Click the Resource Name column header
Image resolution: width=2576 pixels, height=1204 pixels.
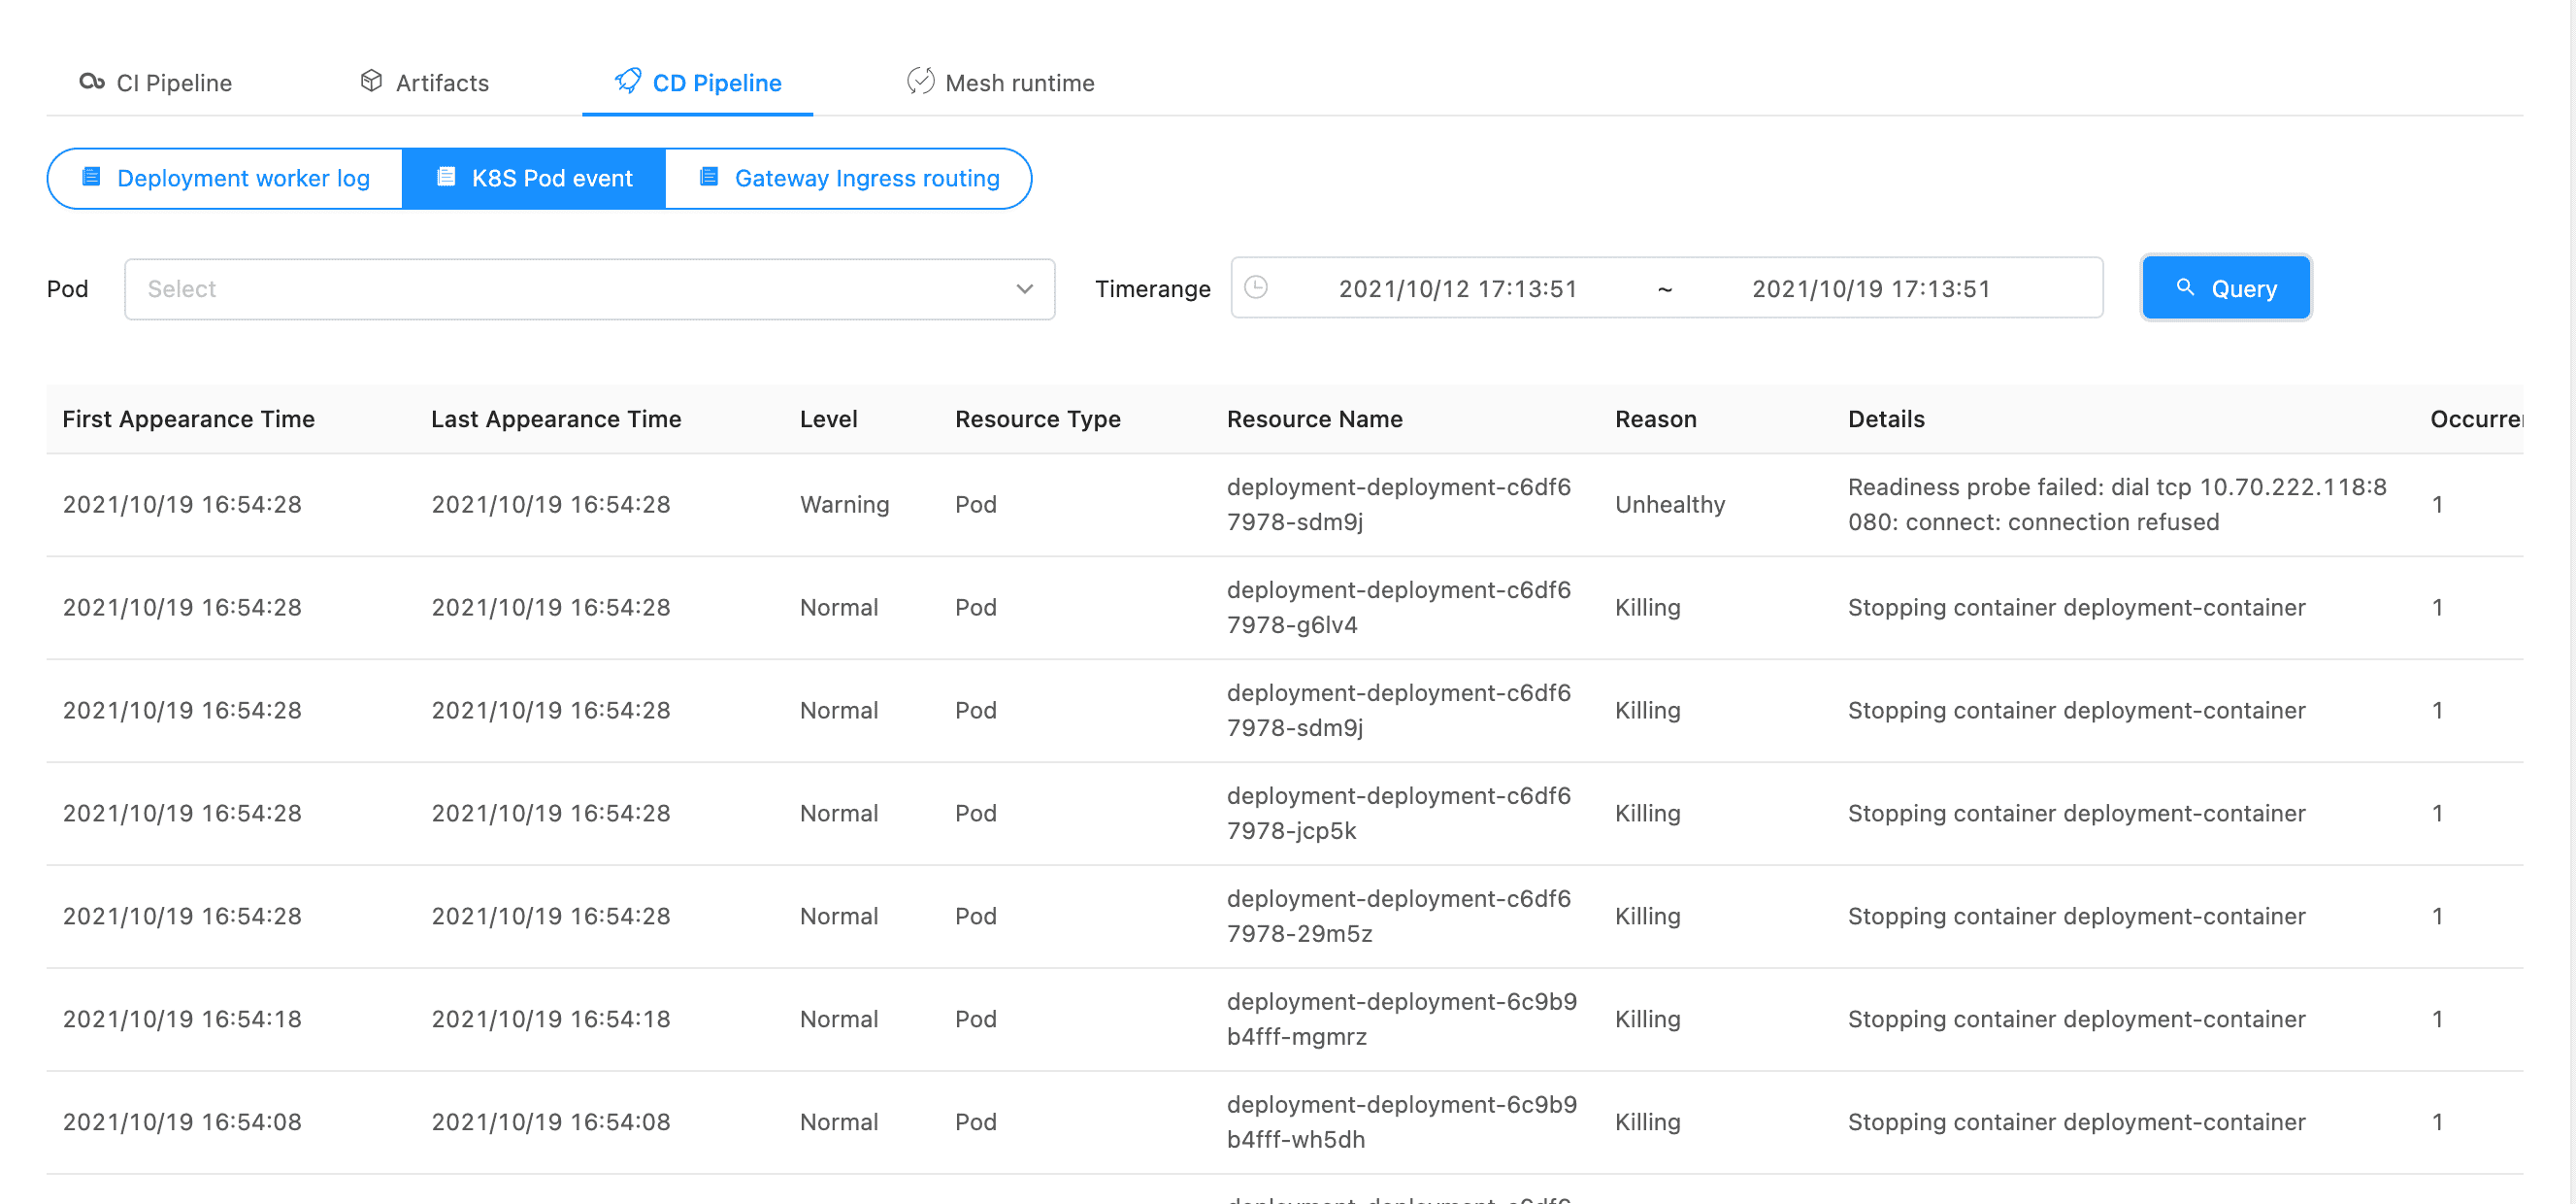coord(1315,419)
